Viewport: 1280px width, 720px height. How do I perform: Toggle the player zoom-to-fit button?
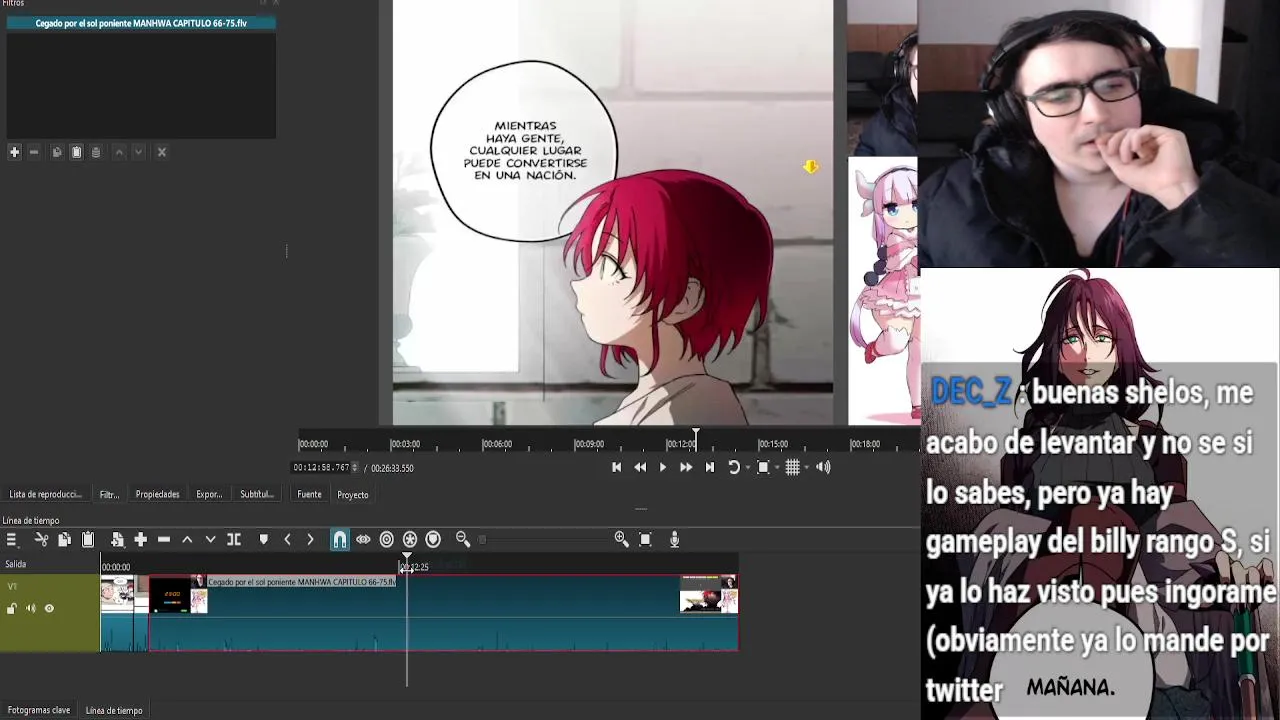[x=763, y=467]
